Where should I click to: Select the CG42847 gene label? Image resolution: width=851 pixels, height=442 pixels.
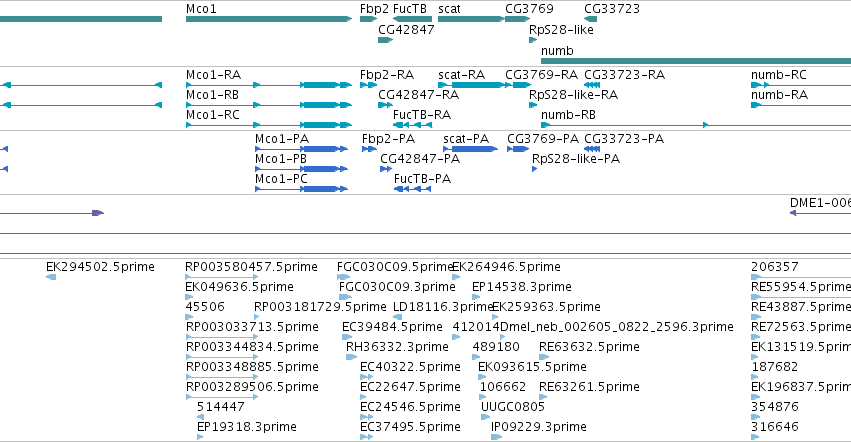(406, 29)
